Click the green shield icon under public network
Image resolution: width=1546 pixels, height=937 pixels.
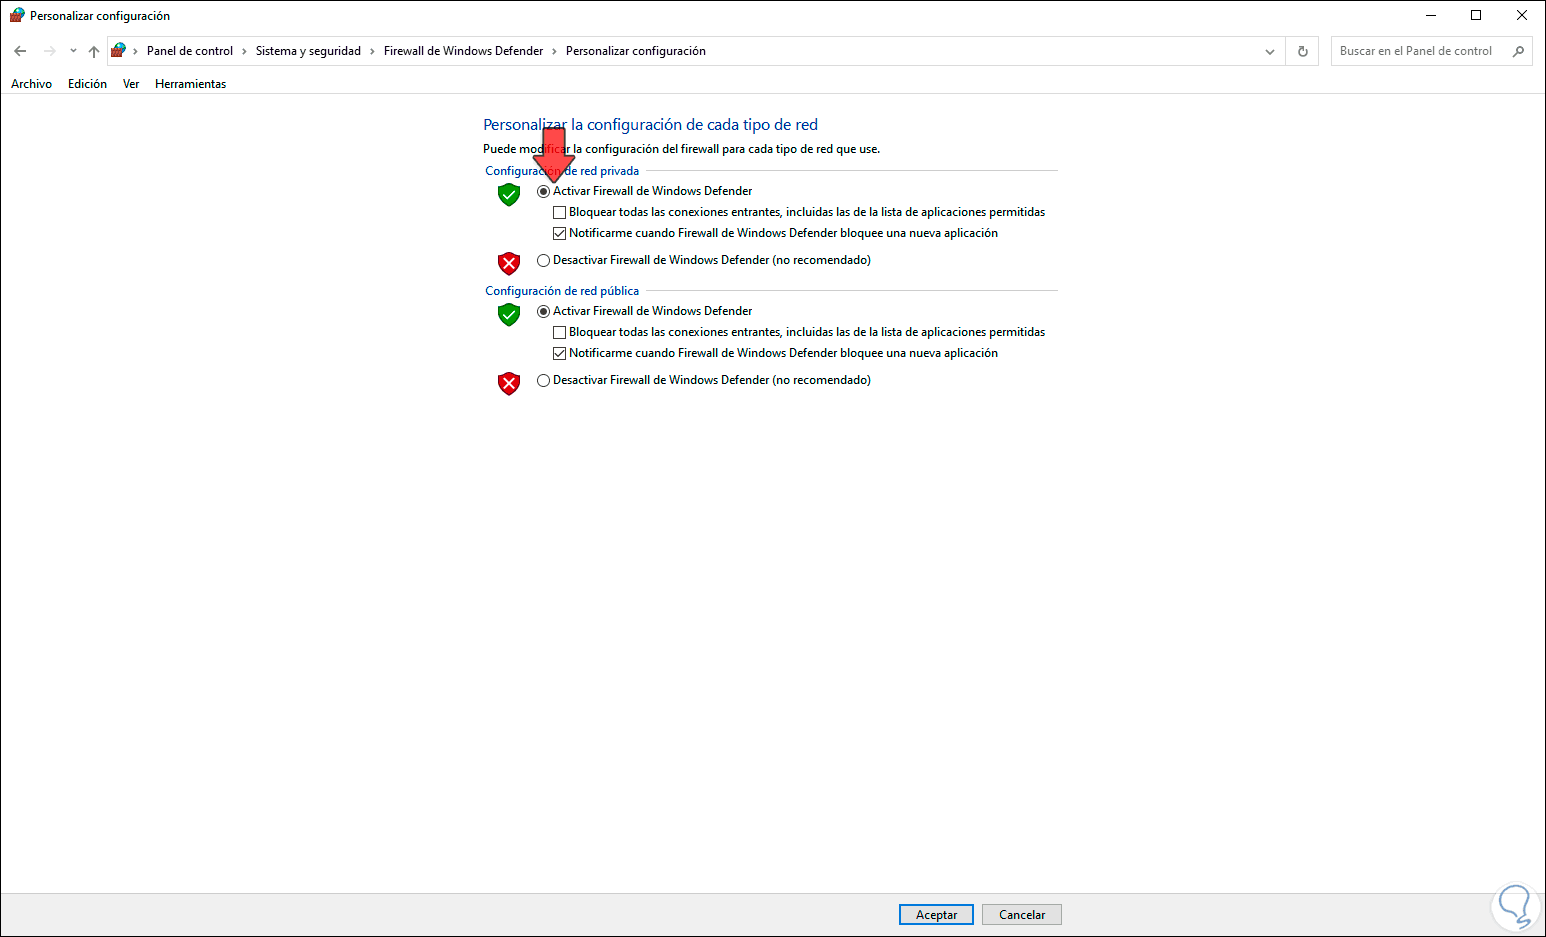509,314
